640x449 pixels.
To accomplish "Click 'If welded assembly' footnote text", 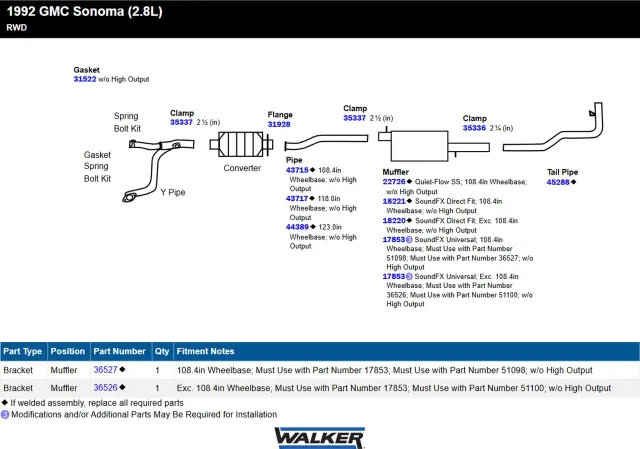I will 97,403.
